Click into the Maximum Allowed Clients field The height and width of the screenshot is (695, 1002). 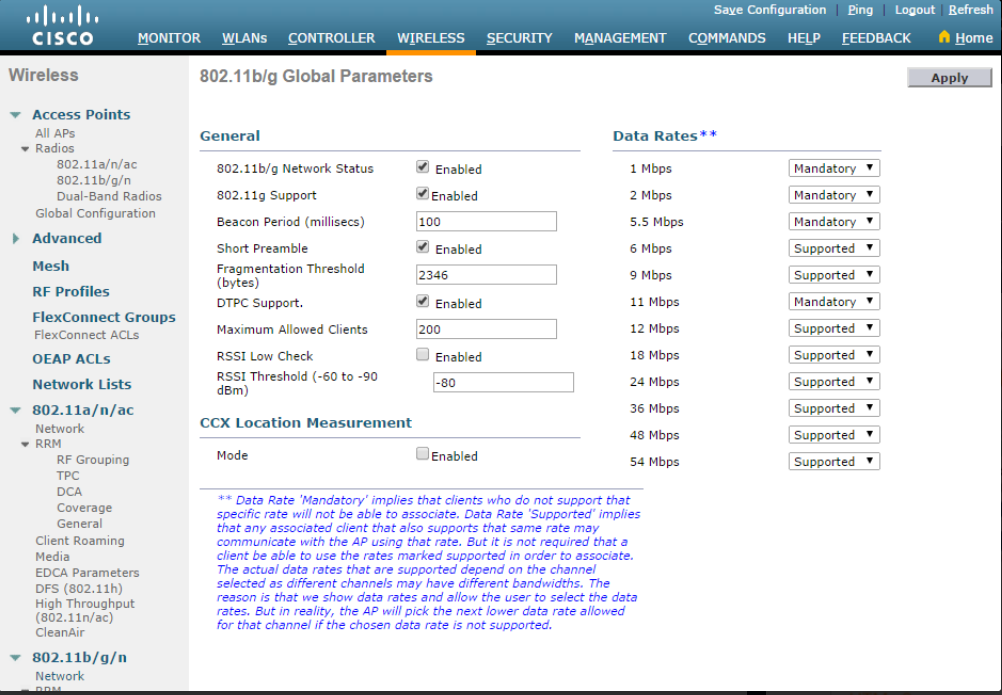[486, 329]
